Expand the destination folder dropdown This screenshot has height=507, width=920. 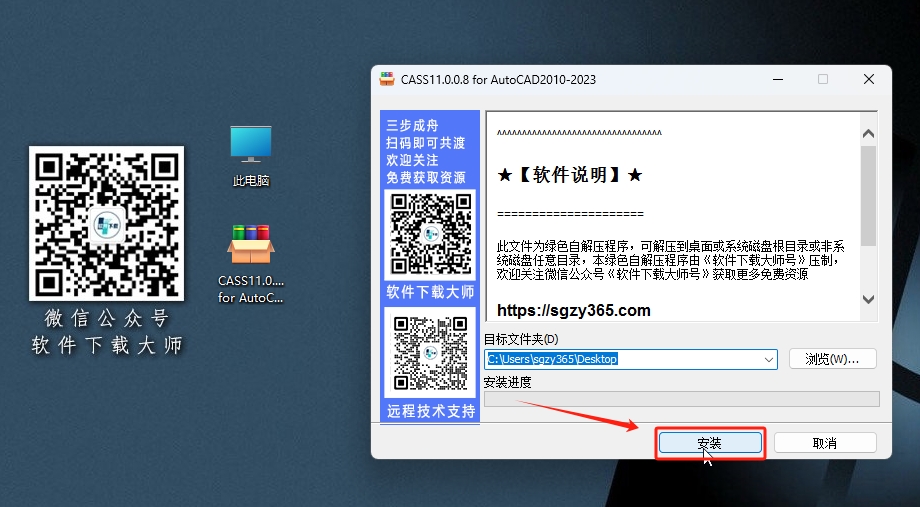pos(768,360)
